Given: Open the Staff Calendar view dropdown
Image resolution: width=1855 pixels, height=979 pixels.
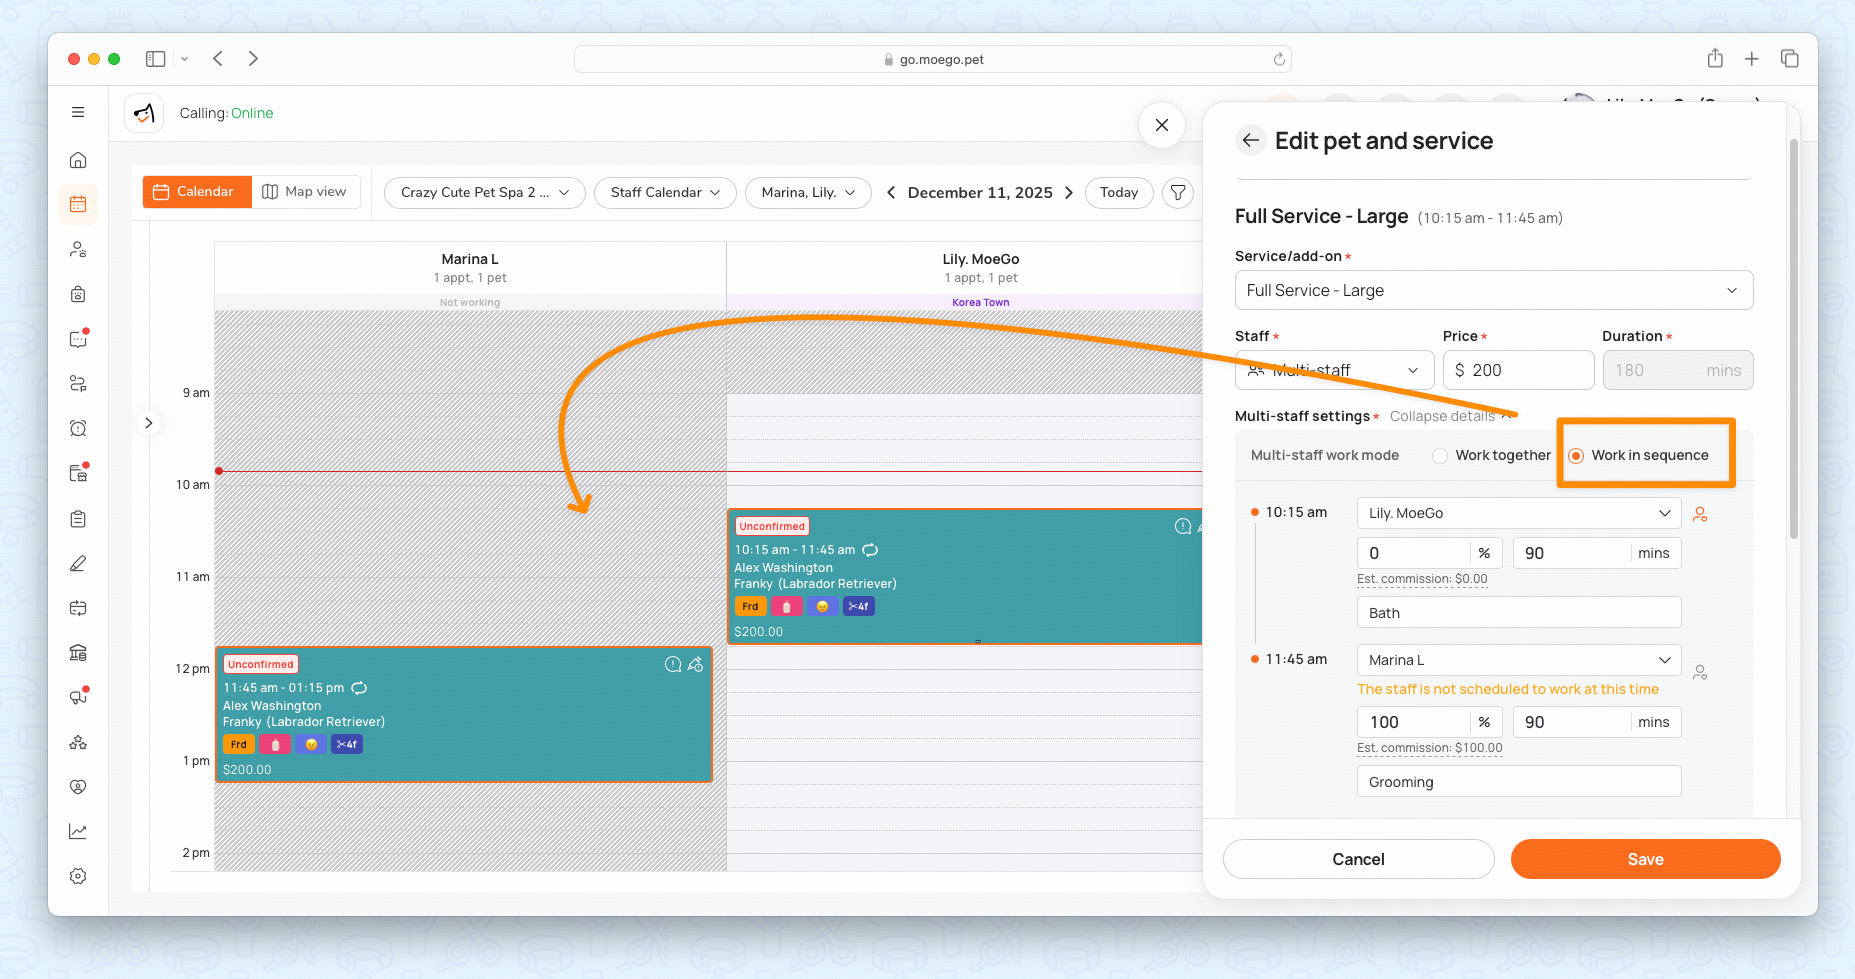Looking at the screenshot, I should pos(665,192).
